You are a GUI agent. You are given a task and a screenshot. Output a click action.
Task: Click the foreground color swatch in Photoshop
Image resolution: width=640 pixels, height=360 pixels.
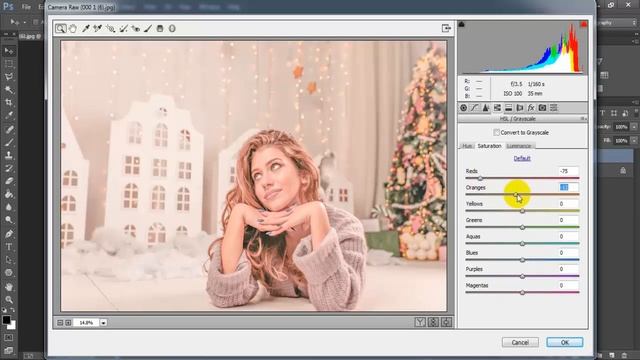(x=6, y=320)
